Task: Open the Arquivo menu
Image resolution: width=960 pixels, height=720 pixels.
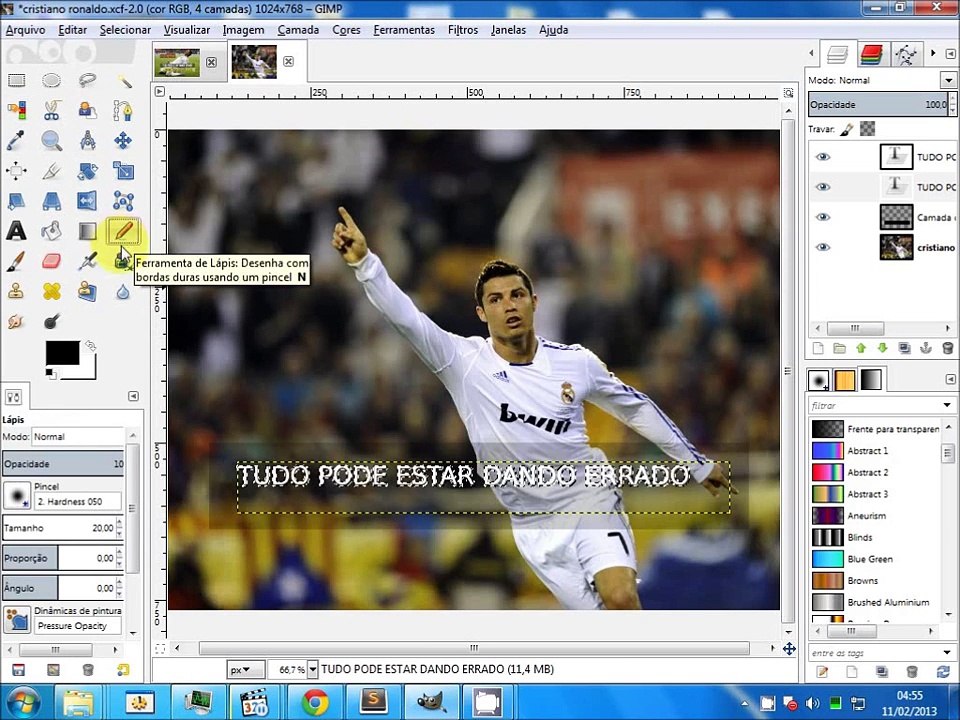Action: [x=25, y=29]
